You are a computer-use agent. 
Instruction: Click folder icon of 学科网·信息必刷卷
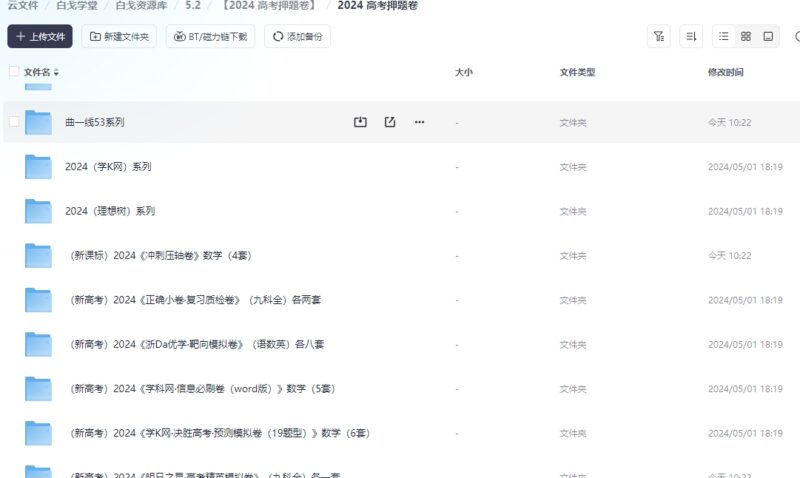pos(38,389)
